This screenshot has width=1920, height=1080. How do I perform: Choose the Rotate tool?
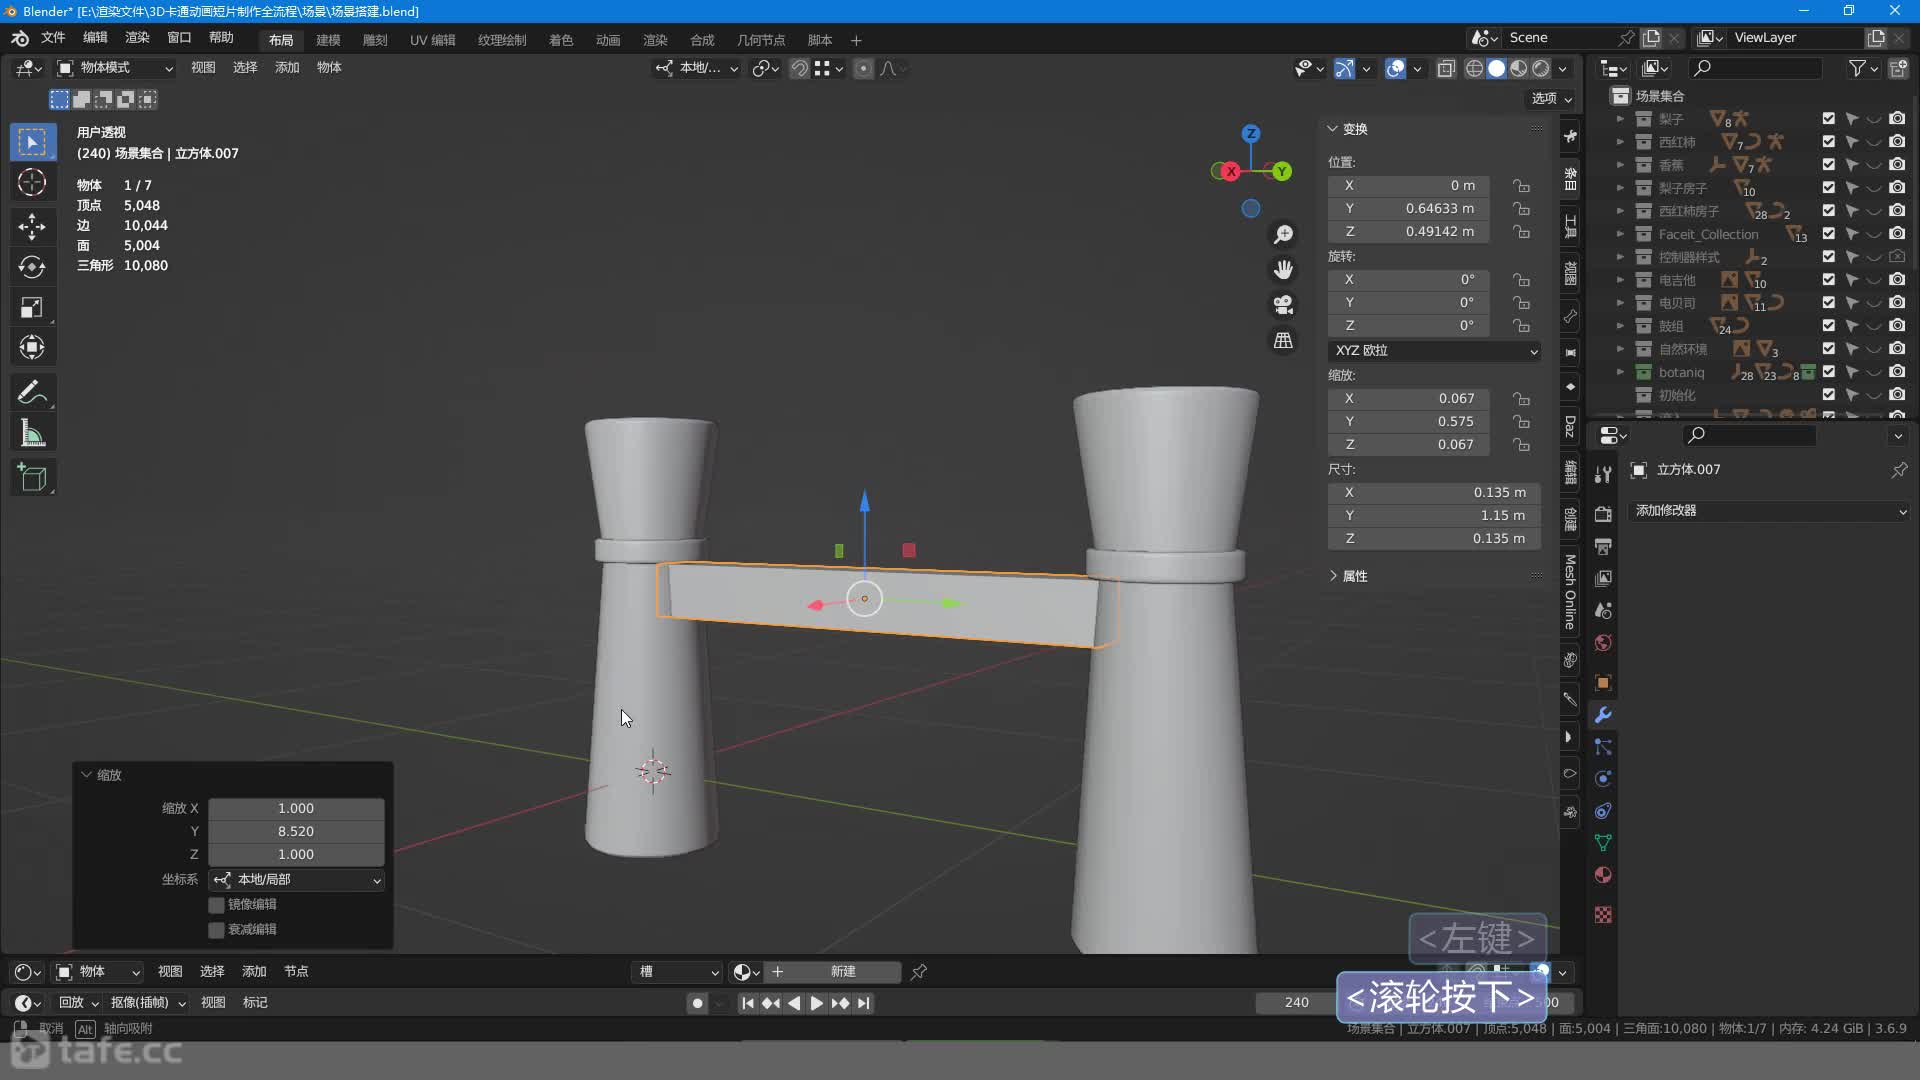coord(32,266)
